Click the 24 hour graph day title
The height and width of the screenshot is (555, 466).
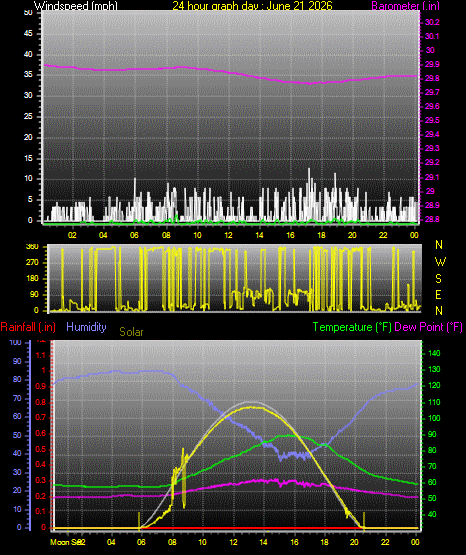pyautogui.click(x=252, y=6)
